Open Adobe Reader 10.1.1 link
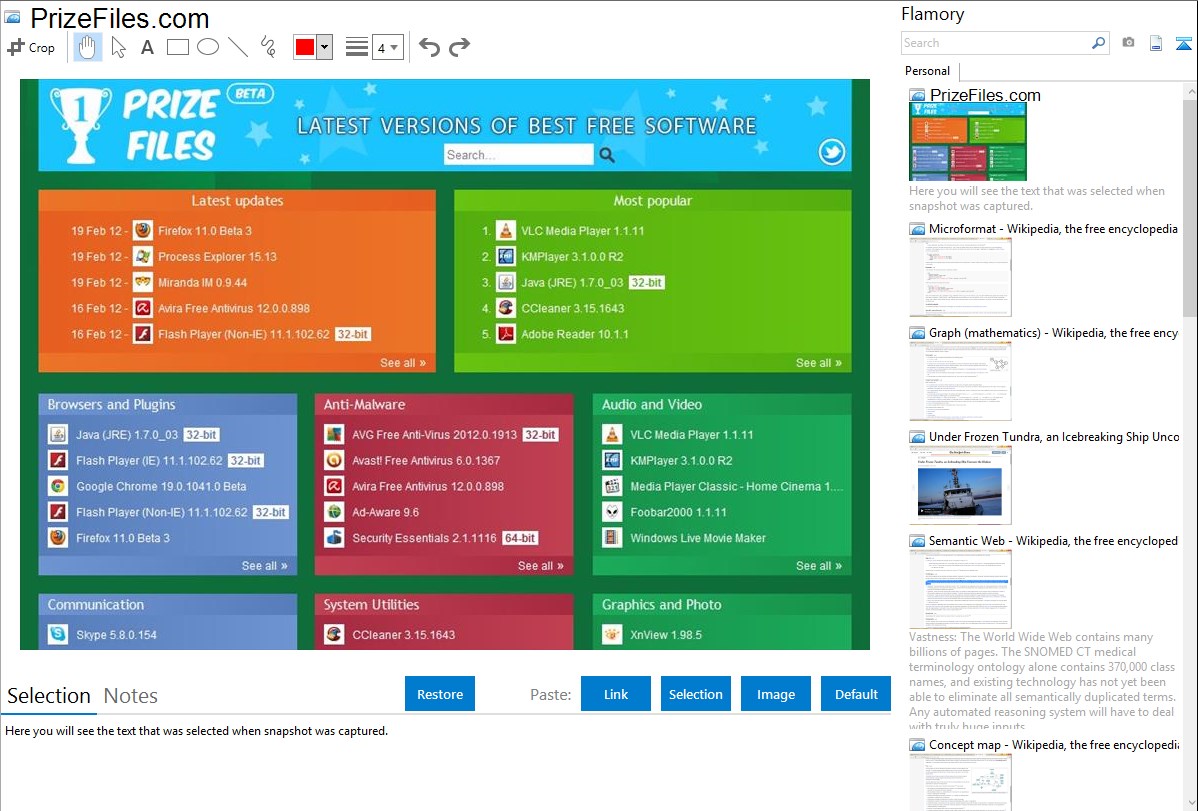This screenshot has height=811, width=1198. point(575,334)
